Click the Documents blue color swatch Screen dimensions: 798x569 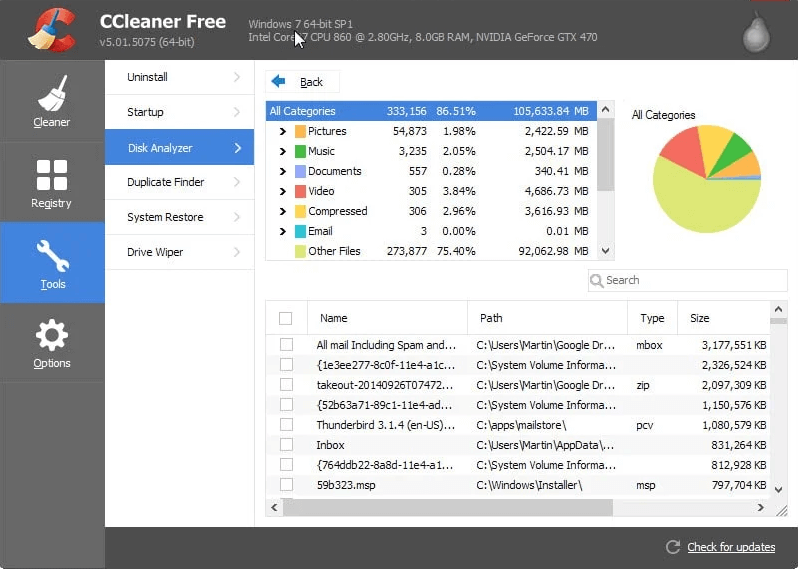[300, 172]
